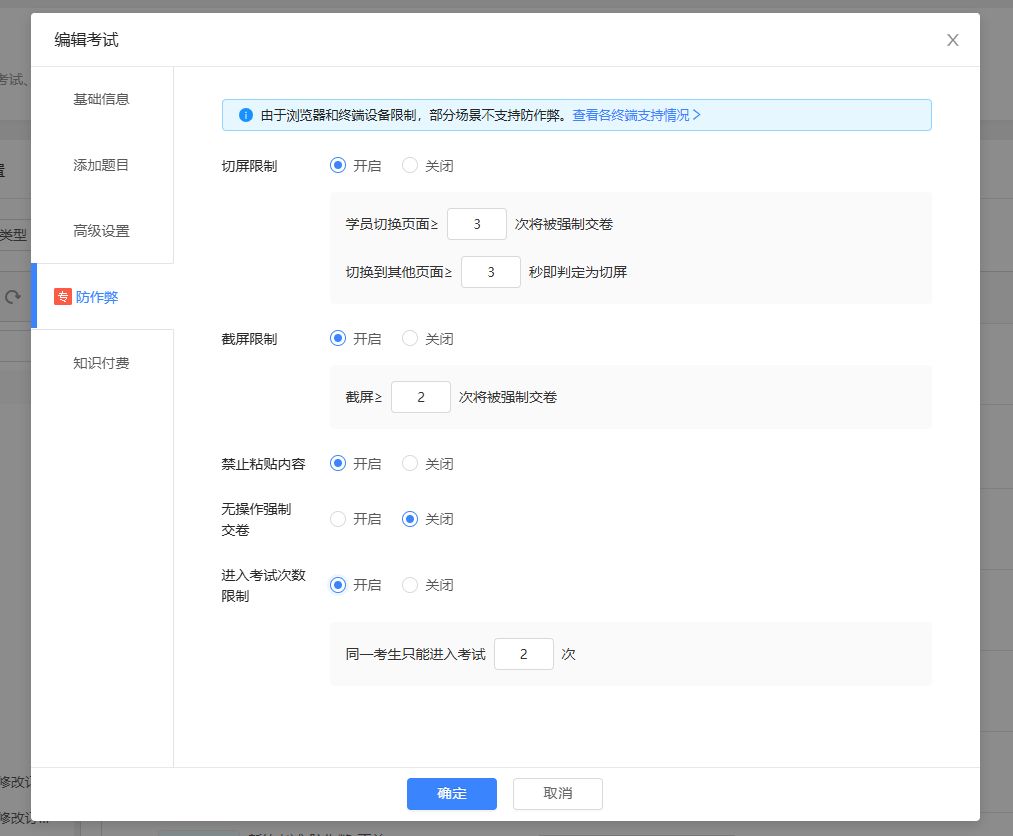1013x836 pixels.
Task: Click the 截屏 count input box
Action: tap(420, 397)
